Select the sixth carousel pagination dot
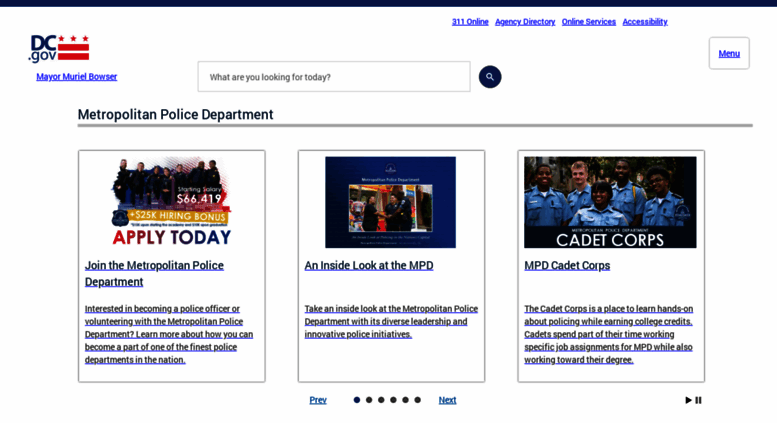The image size is (777, 423). [417, 400]
